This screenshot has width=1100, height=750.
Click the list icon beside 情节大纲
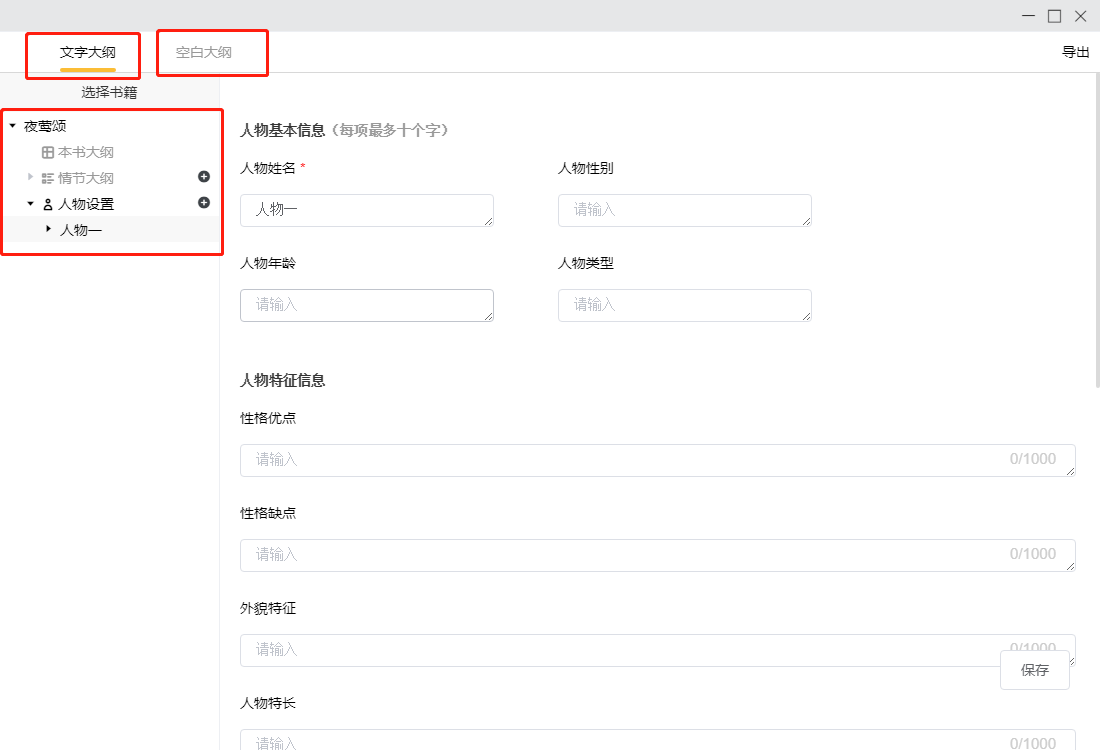(x=48, y=178)
